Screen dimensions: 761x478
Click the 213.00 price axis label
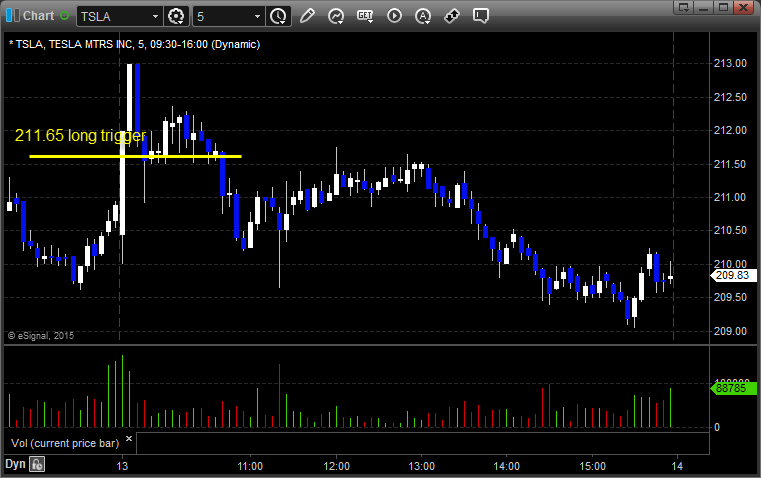point(730,63)
